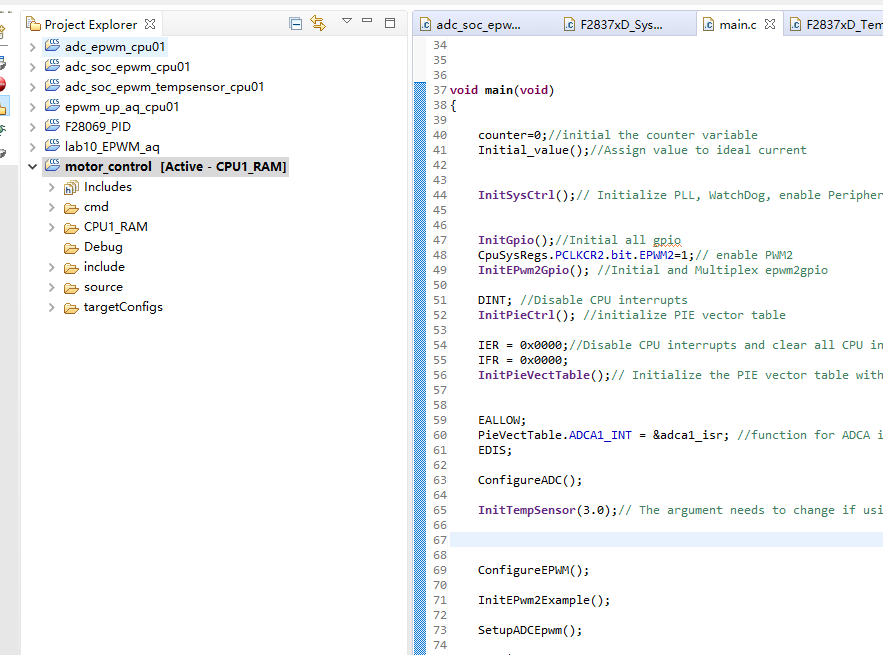Click the Debug folder icon
Viewport: 883px width, 655px height.
[71, 248]
